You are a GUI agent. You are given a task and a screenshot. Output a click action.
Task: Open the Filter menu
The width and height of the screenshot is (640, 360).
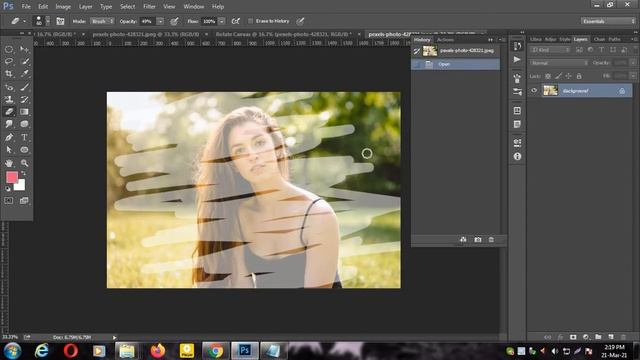149,7
